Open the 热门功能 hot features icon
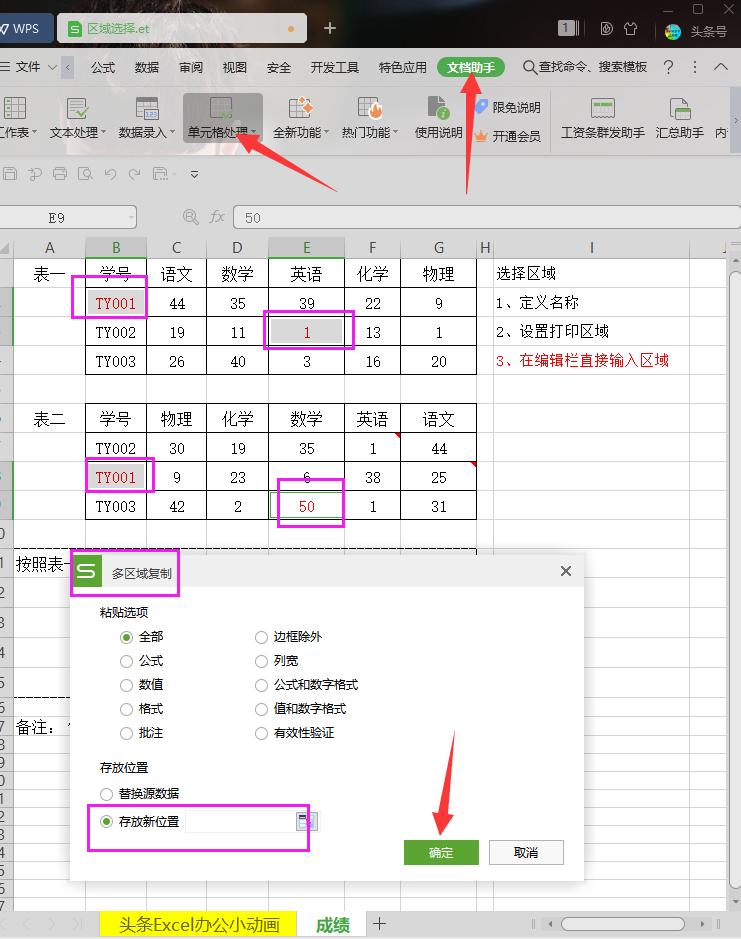The image size is (741, 939). coord(370,118)
